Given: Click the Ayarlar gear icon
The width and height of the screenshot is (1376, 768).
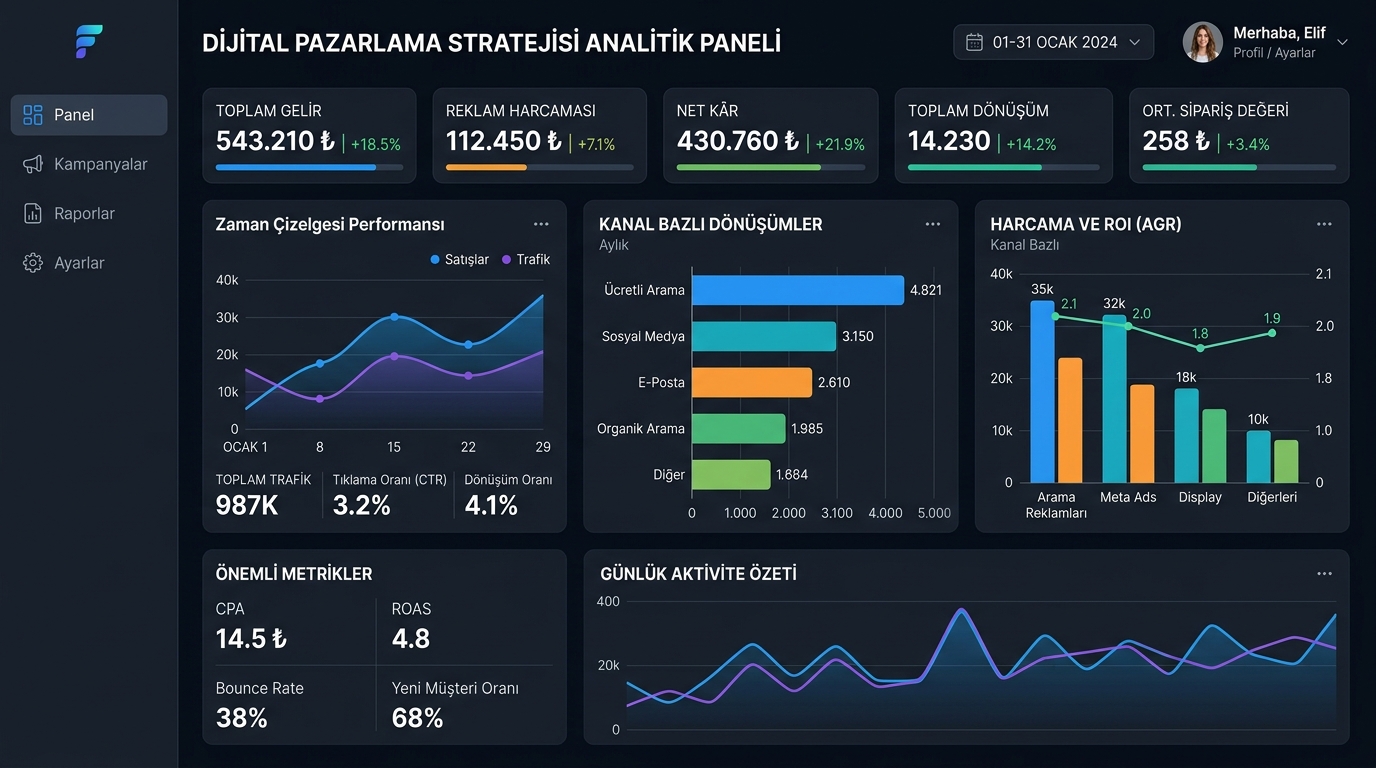Looking at the screenshot, I should click(33, 263).
